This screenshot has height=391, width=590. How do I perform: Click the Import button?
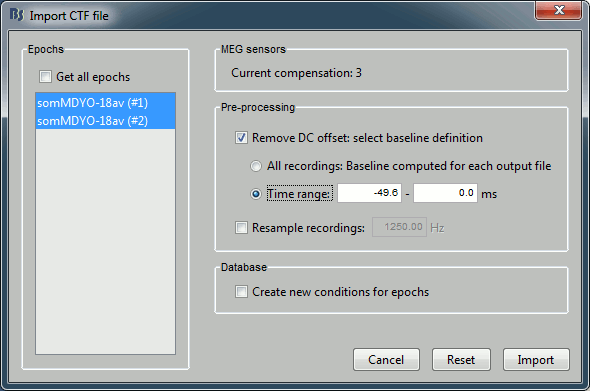point(536,359)
